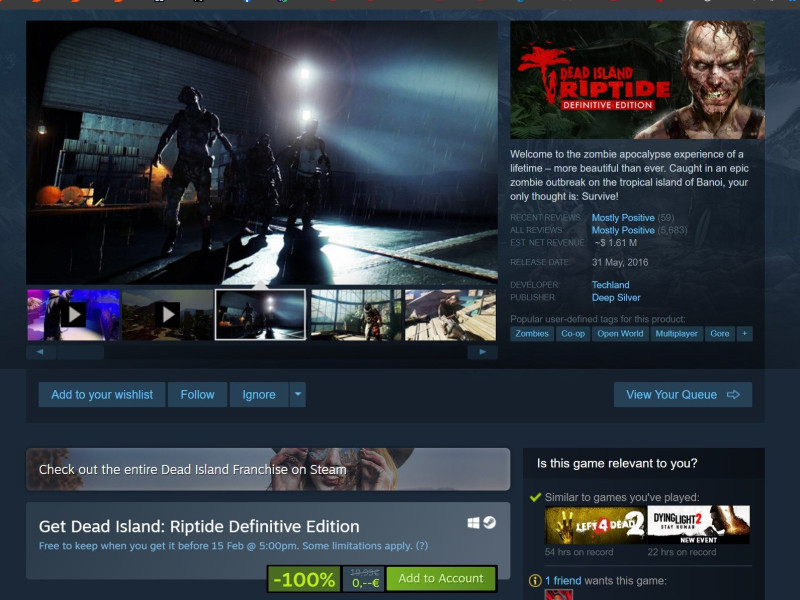Screen dimensions: 800x600
Task: Open developer Techland link
Action: tap(610, 285)
